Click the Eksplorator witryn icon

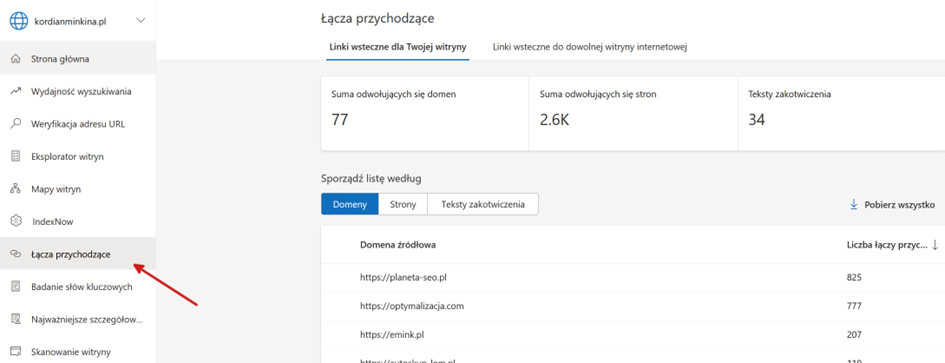pos(16,156)
